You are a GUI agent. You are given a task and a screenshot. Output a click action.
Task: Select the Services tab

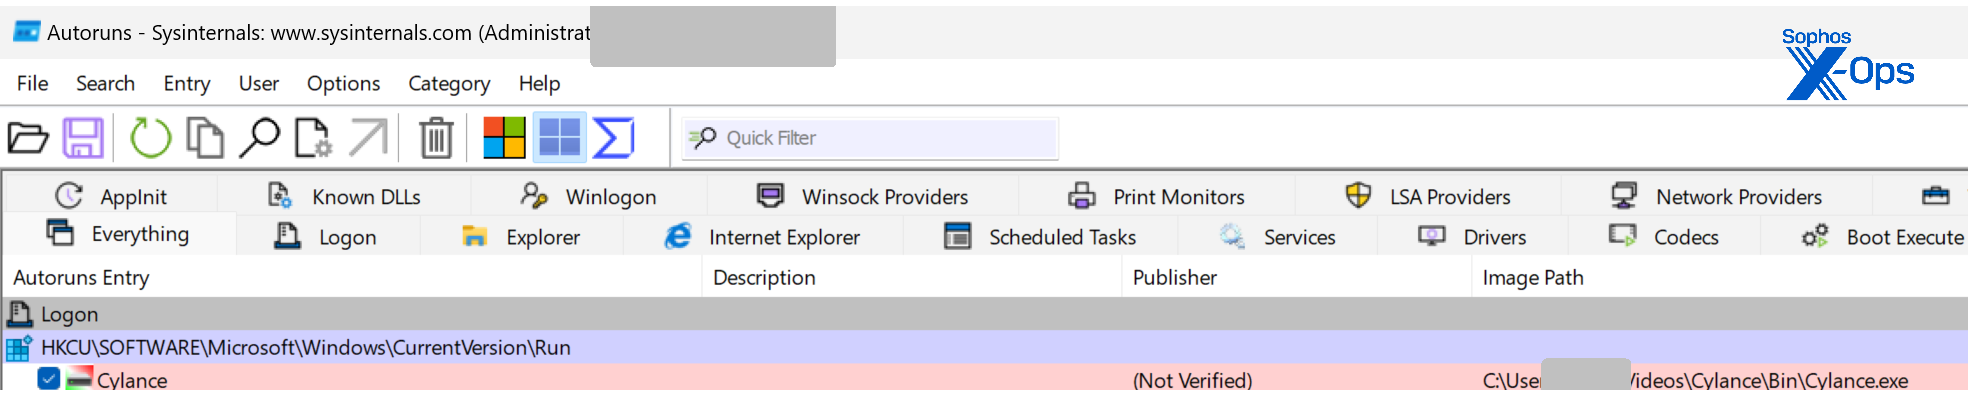point(1278,237)
